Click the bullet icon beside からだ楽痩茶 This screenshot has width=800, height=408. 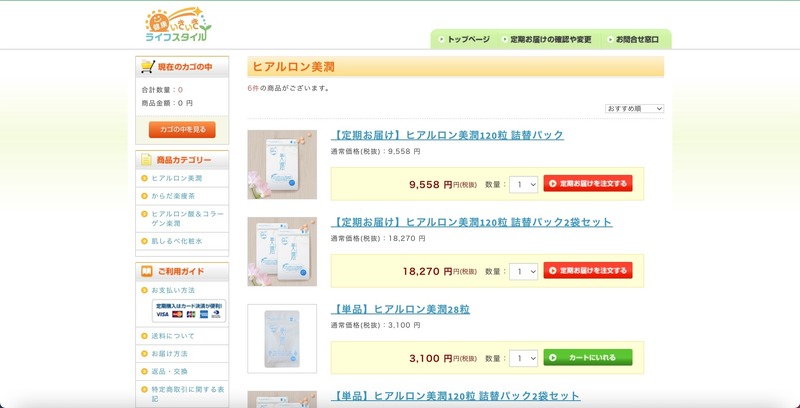coord(143,196)
